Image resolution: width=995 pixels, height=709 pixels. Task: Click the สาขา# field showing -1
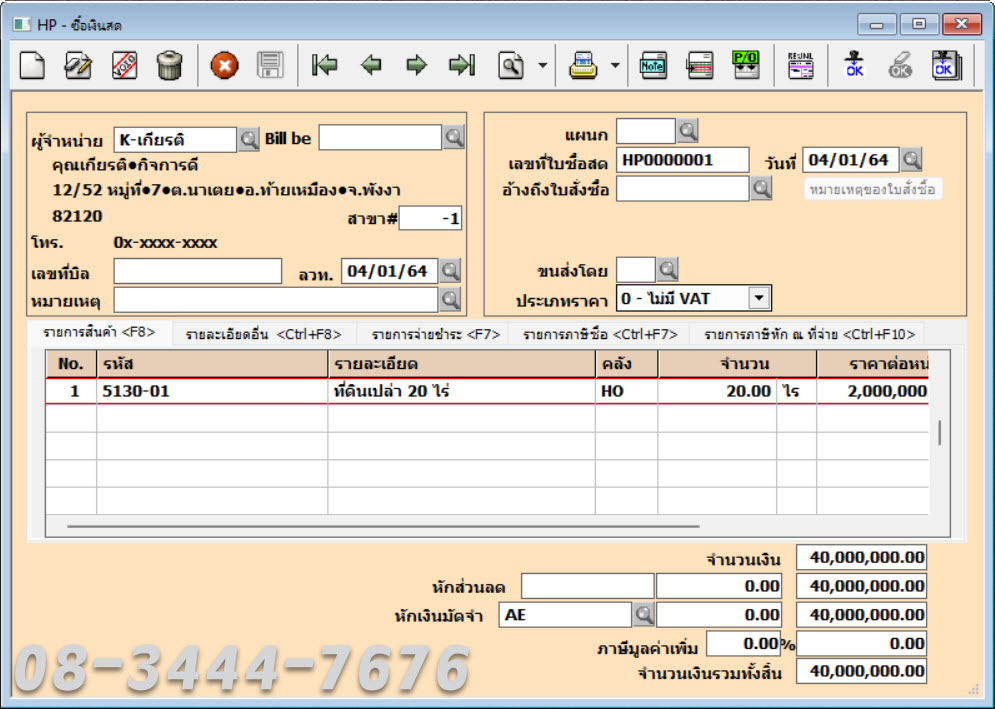click(x=430, y=218)
